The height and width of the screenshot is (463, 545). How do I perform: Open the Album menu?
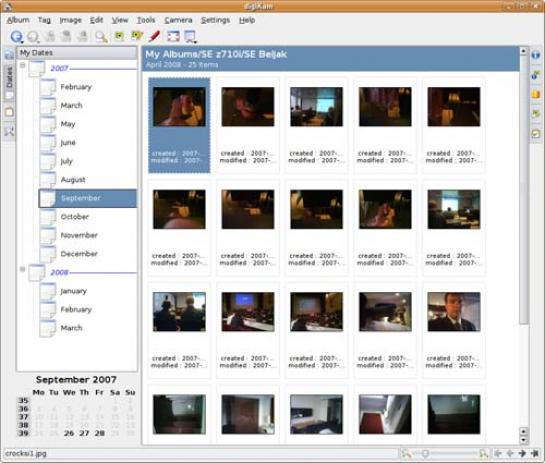[18, 20]
